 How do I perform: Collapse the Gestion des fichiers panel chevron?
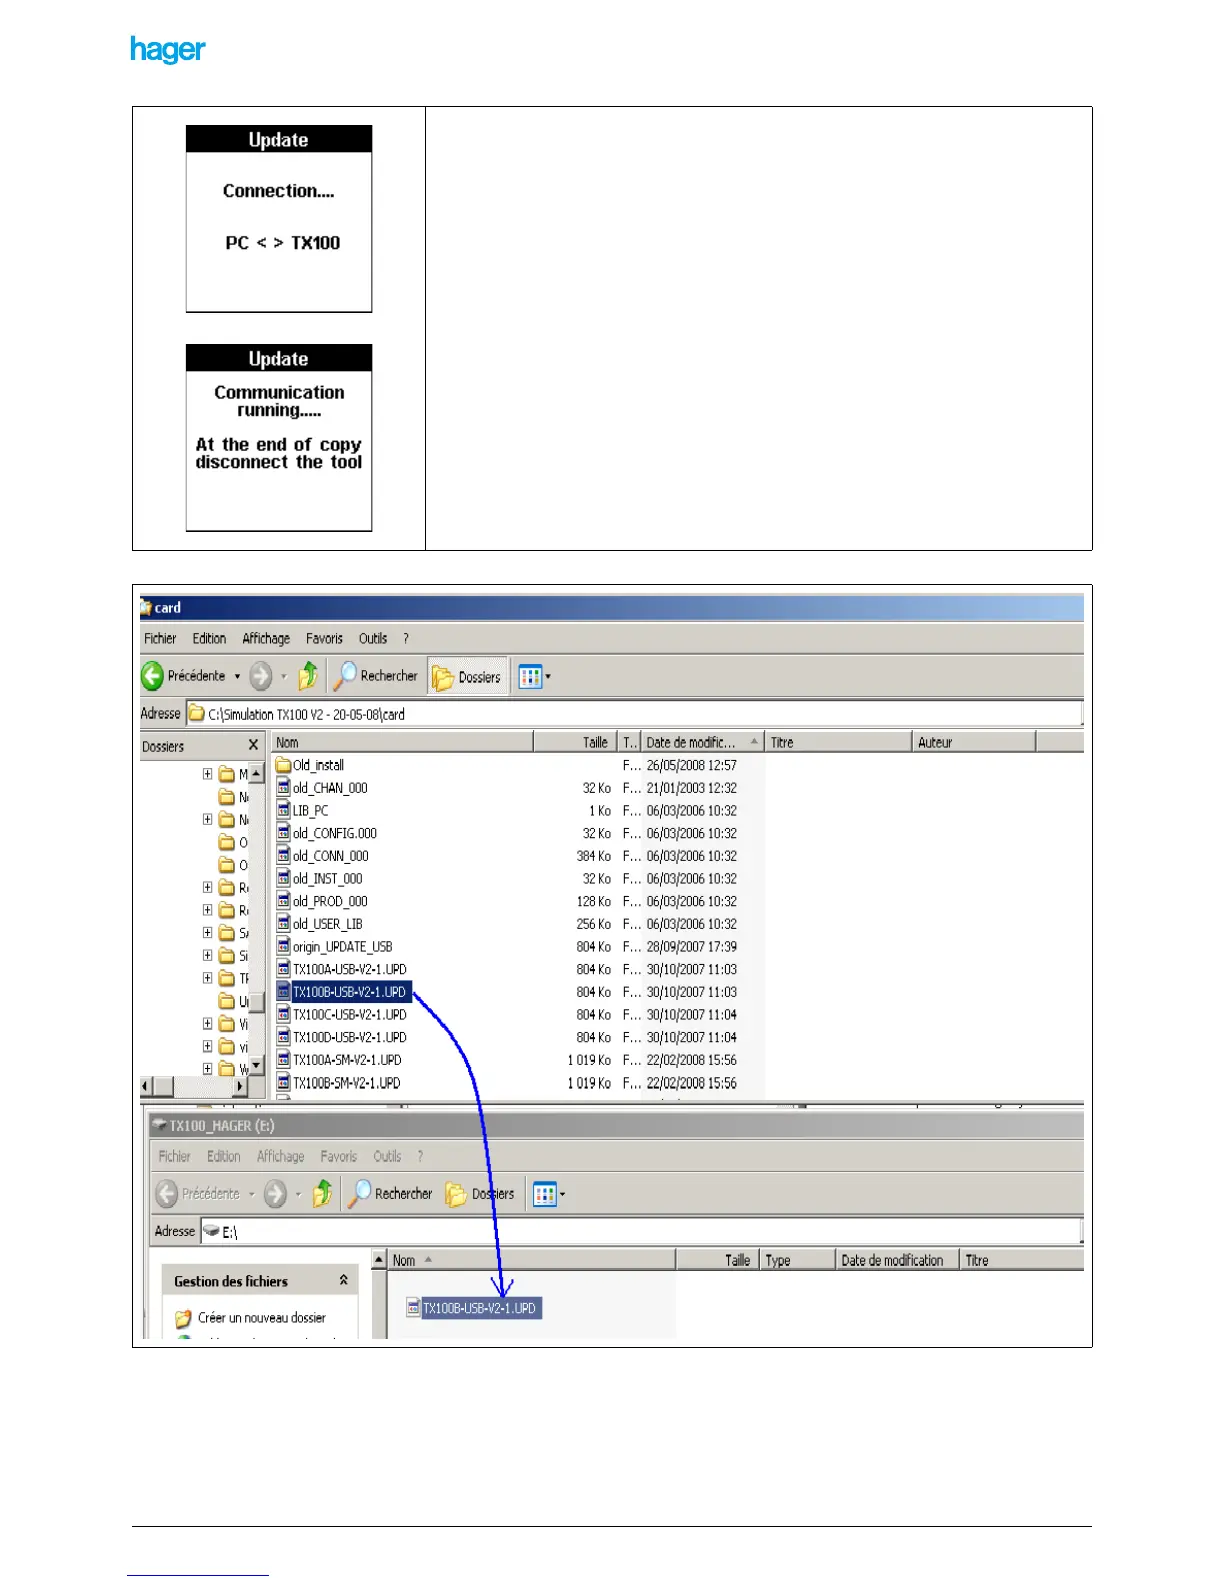(x=344, y=1280)
